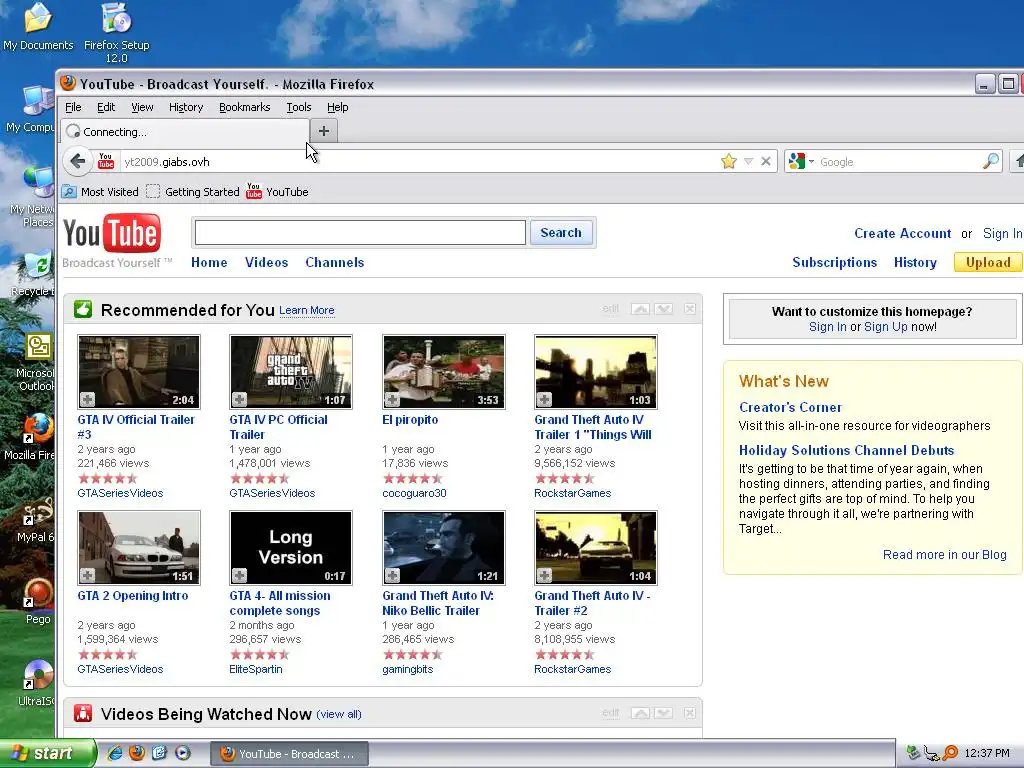Open Creator's Corner link
The image size is (1024, 768).
(x=790, y=408)
